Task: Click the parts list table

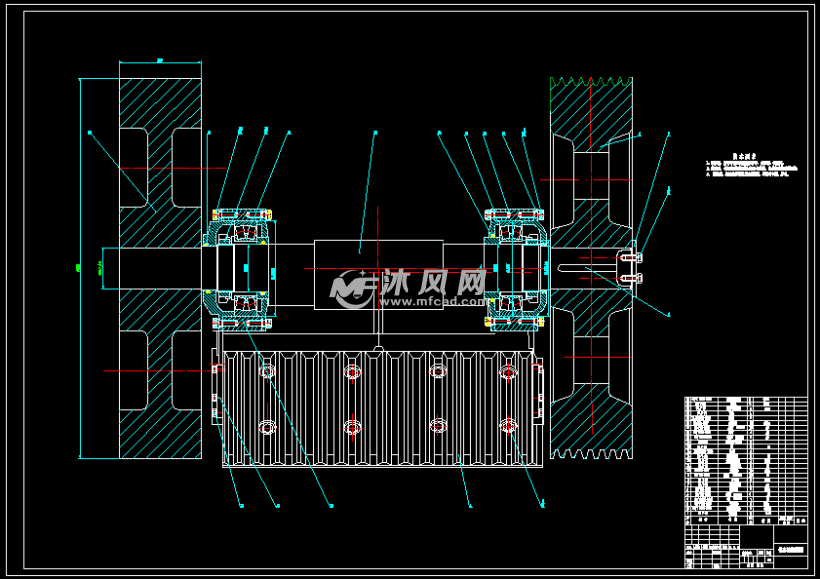Action: coord(745,460)
